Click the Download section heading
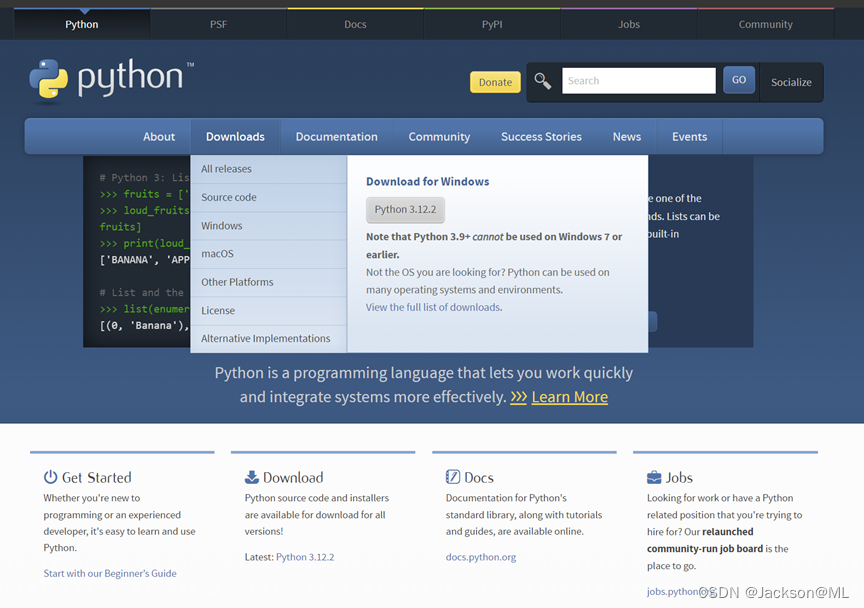Viewport: 864px width, 608px height. click(293, 477)
